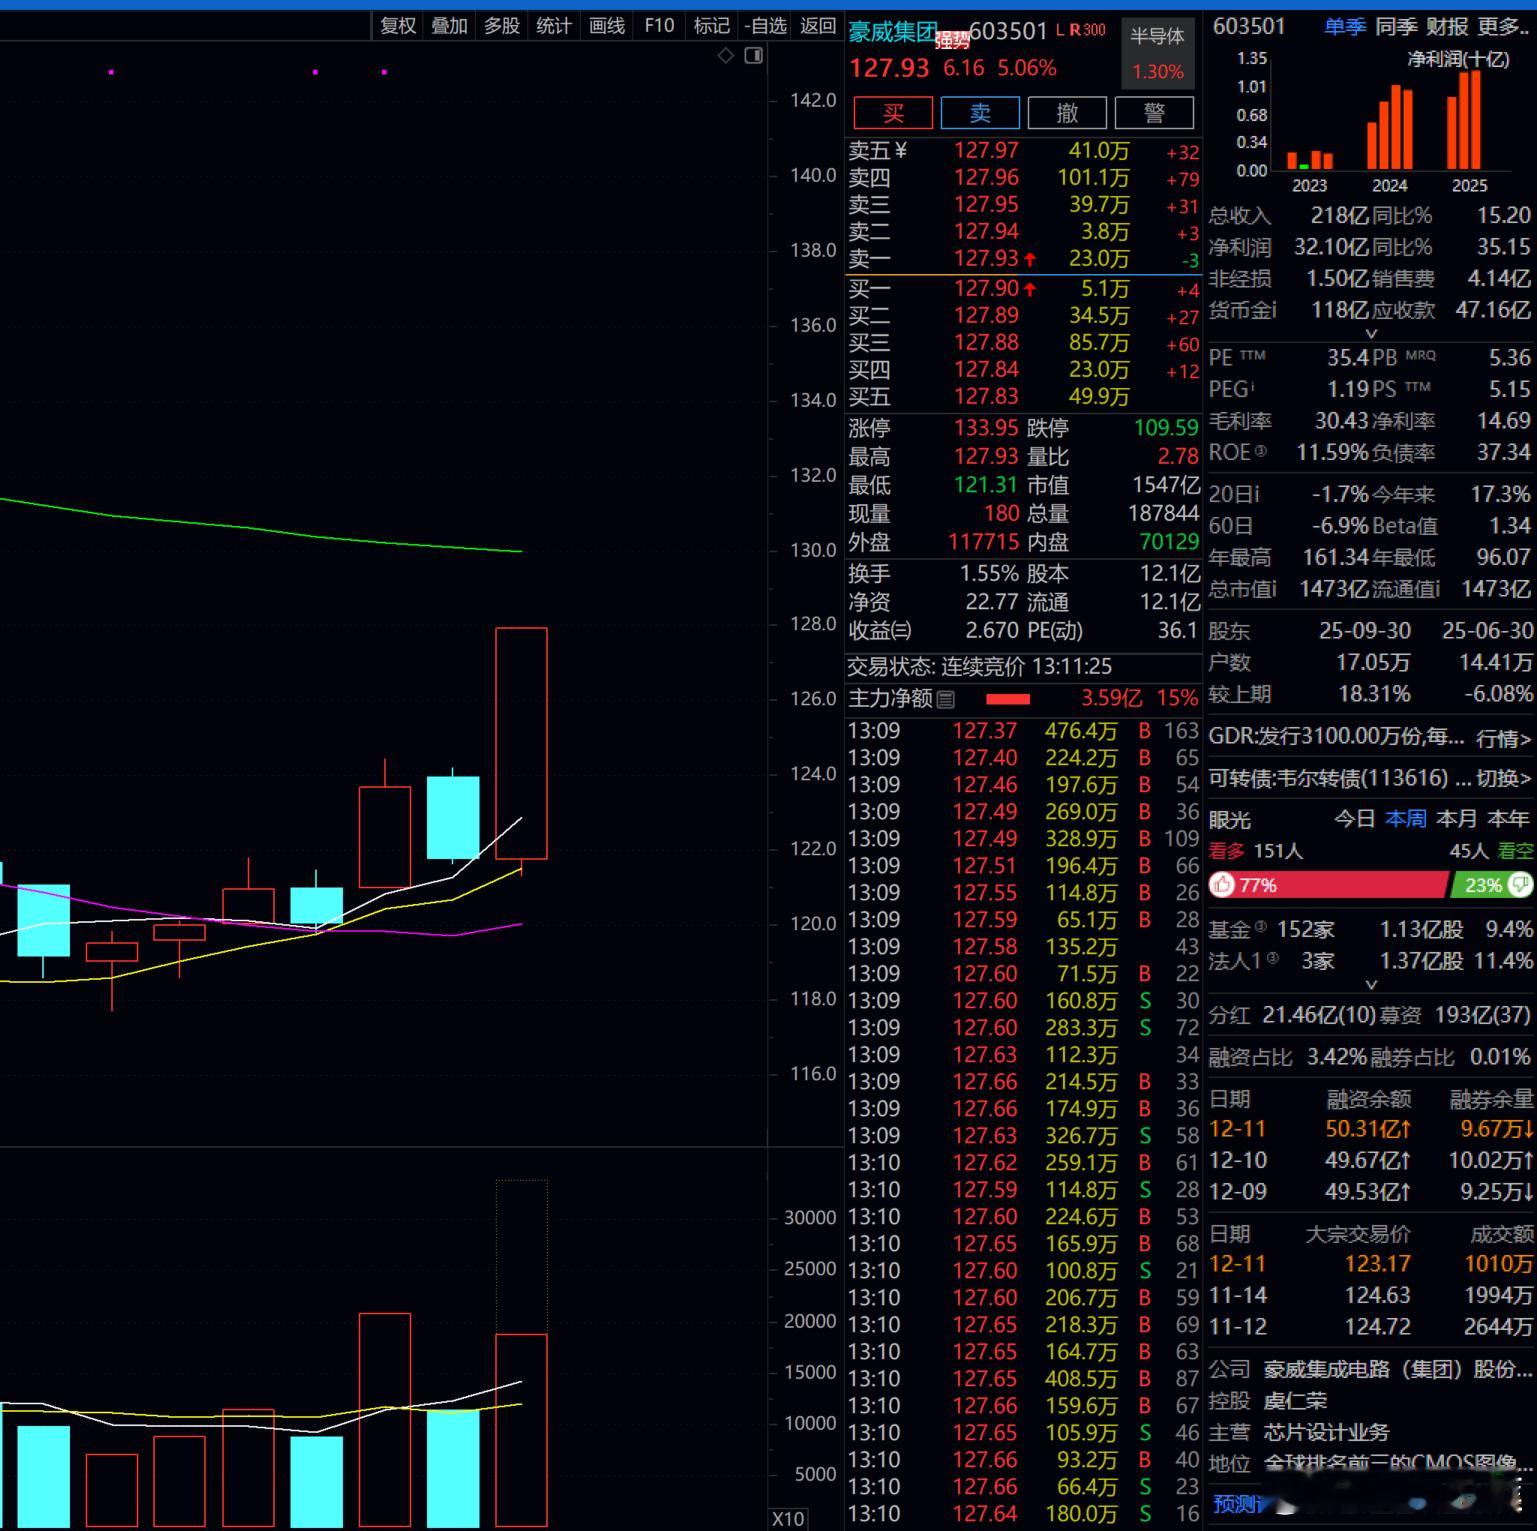Toggle 叠加 overlay on the chart
Screen dimensions: 1537x1531
(x=449, y=26)
